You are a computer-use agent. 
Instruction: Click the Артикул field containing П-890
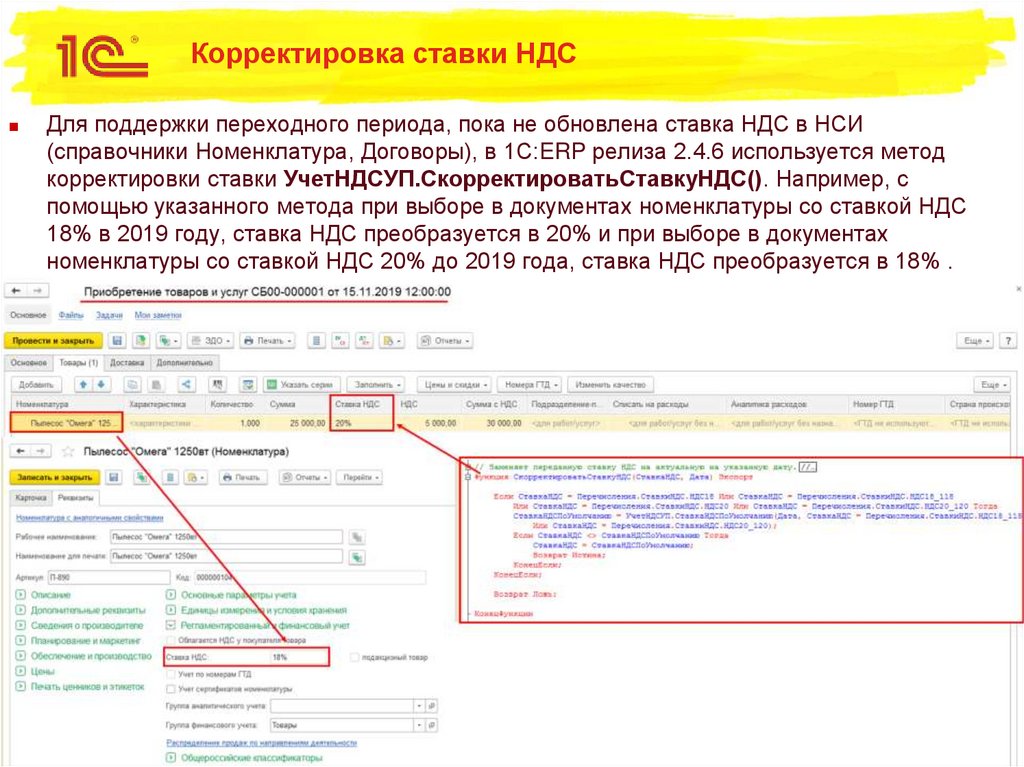[108, 578]
